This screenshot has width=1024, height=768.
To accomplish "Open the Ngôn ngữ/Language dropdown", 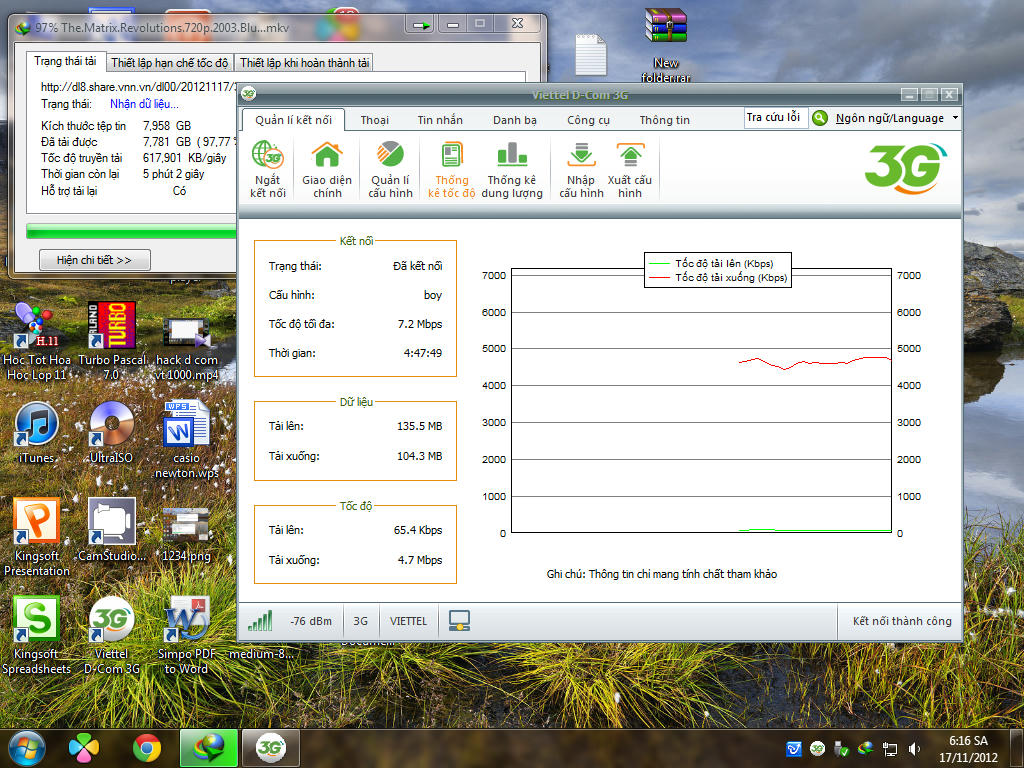I will 897,118.
